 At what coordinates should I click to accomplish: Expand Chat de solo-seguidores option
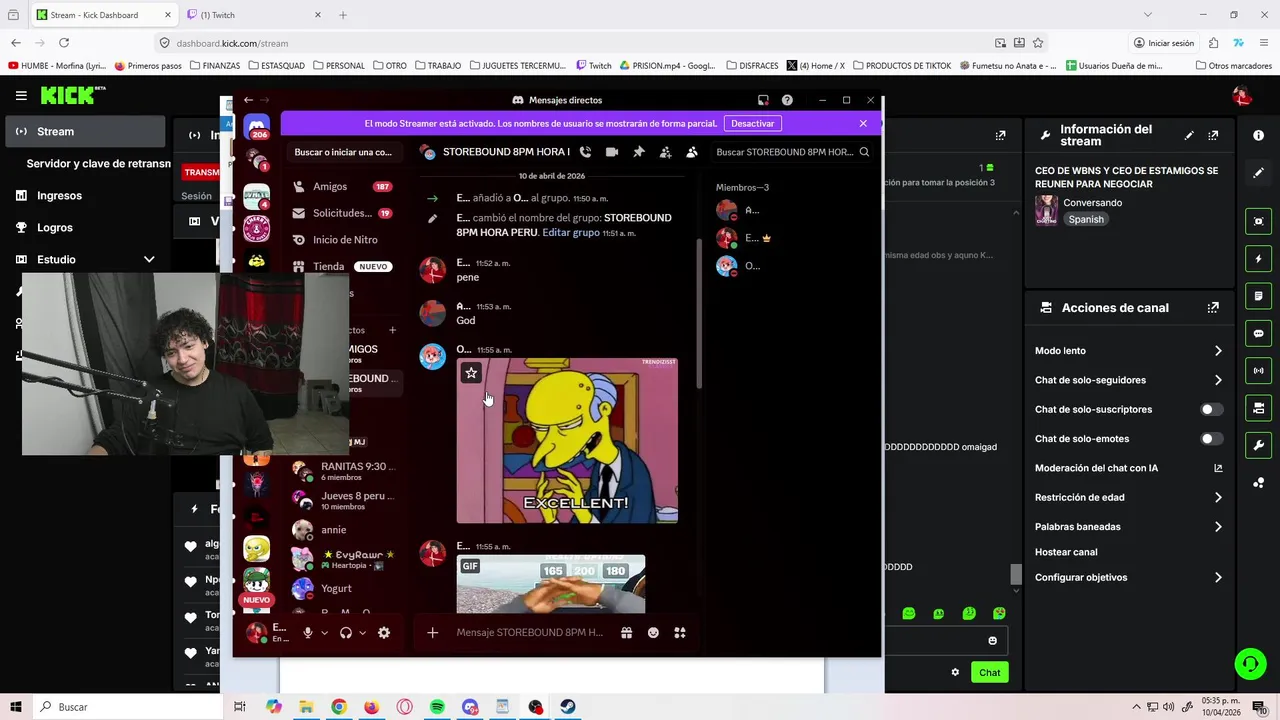[x=1128, y=380]
